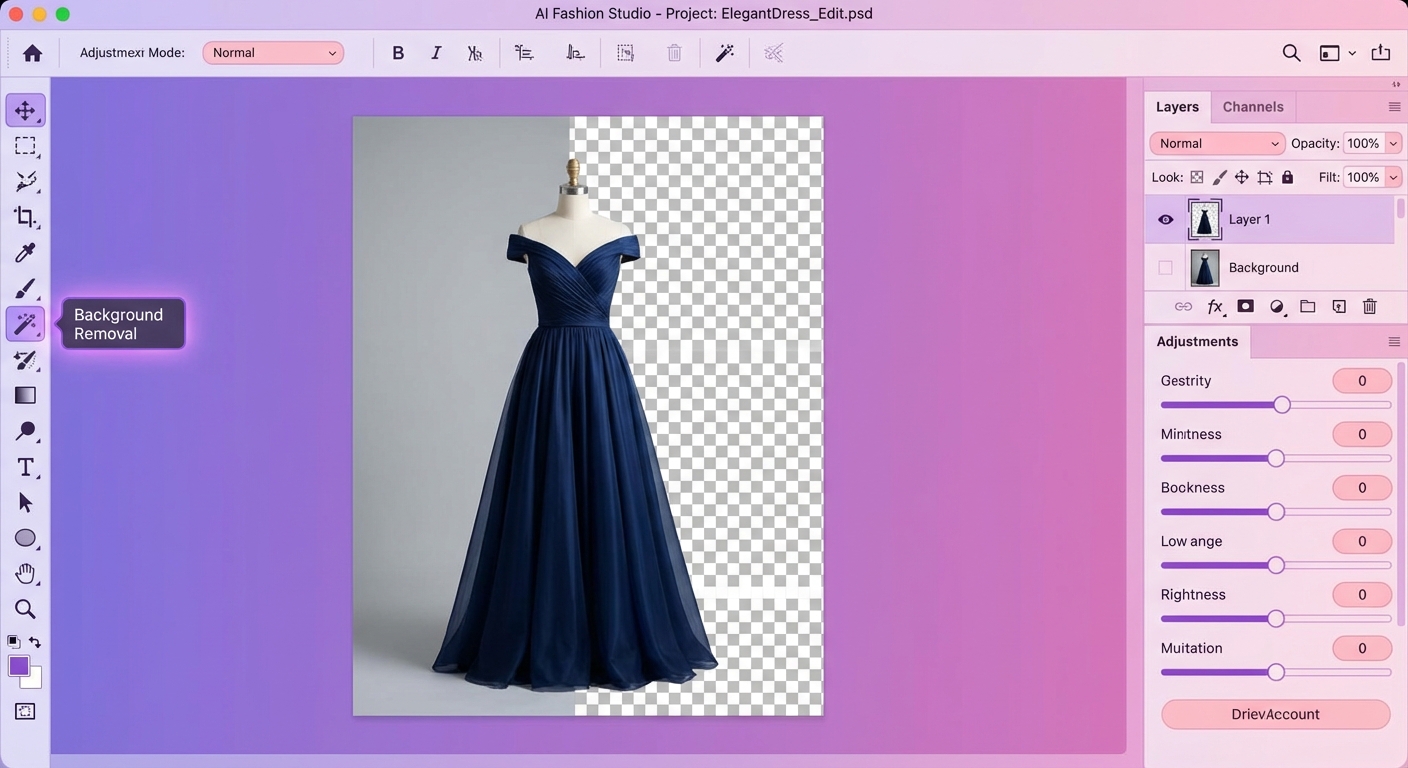Select the Move tool in toolbar
Screen dimensions: 1408x768
25,111
